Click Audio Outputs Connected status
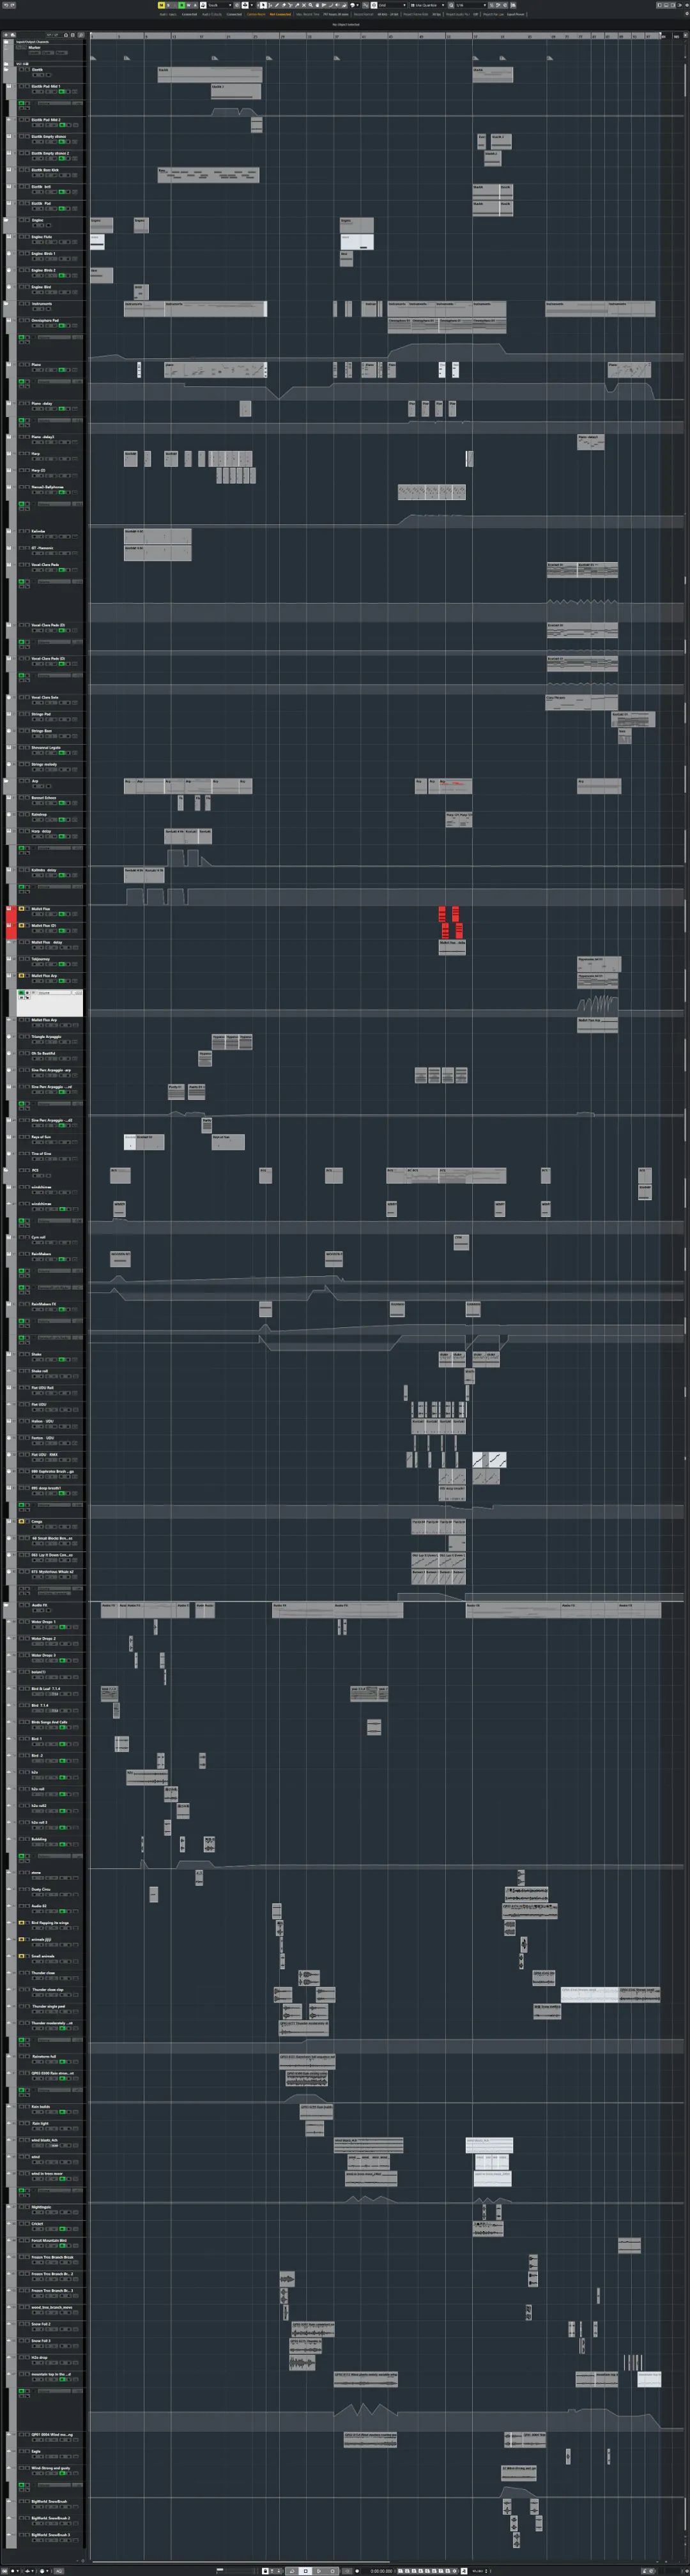Image resolution: width=690 pixels, height=2576 pixels. click(234, 14)
